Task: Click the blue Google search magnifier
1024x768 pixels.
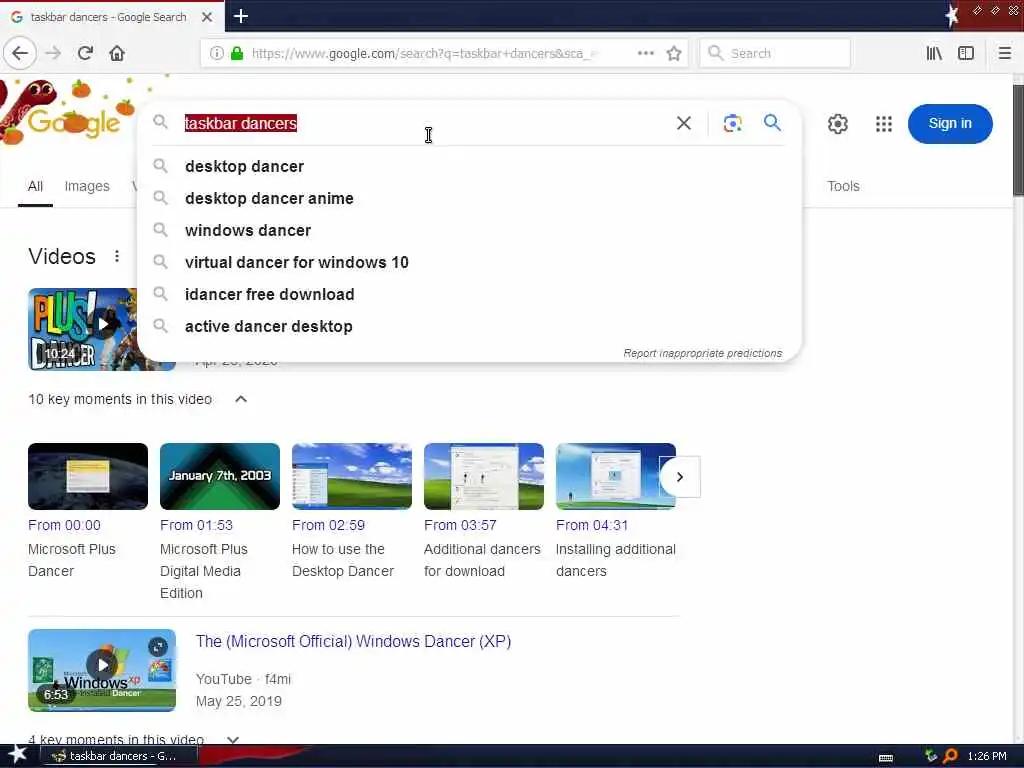Action: (773, 122)
